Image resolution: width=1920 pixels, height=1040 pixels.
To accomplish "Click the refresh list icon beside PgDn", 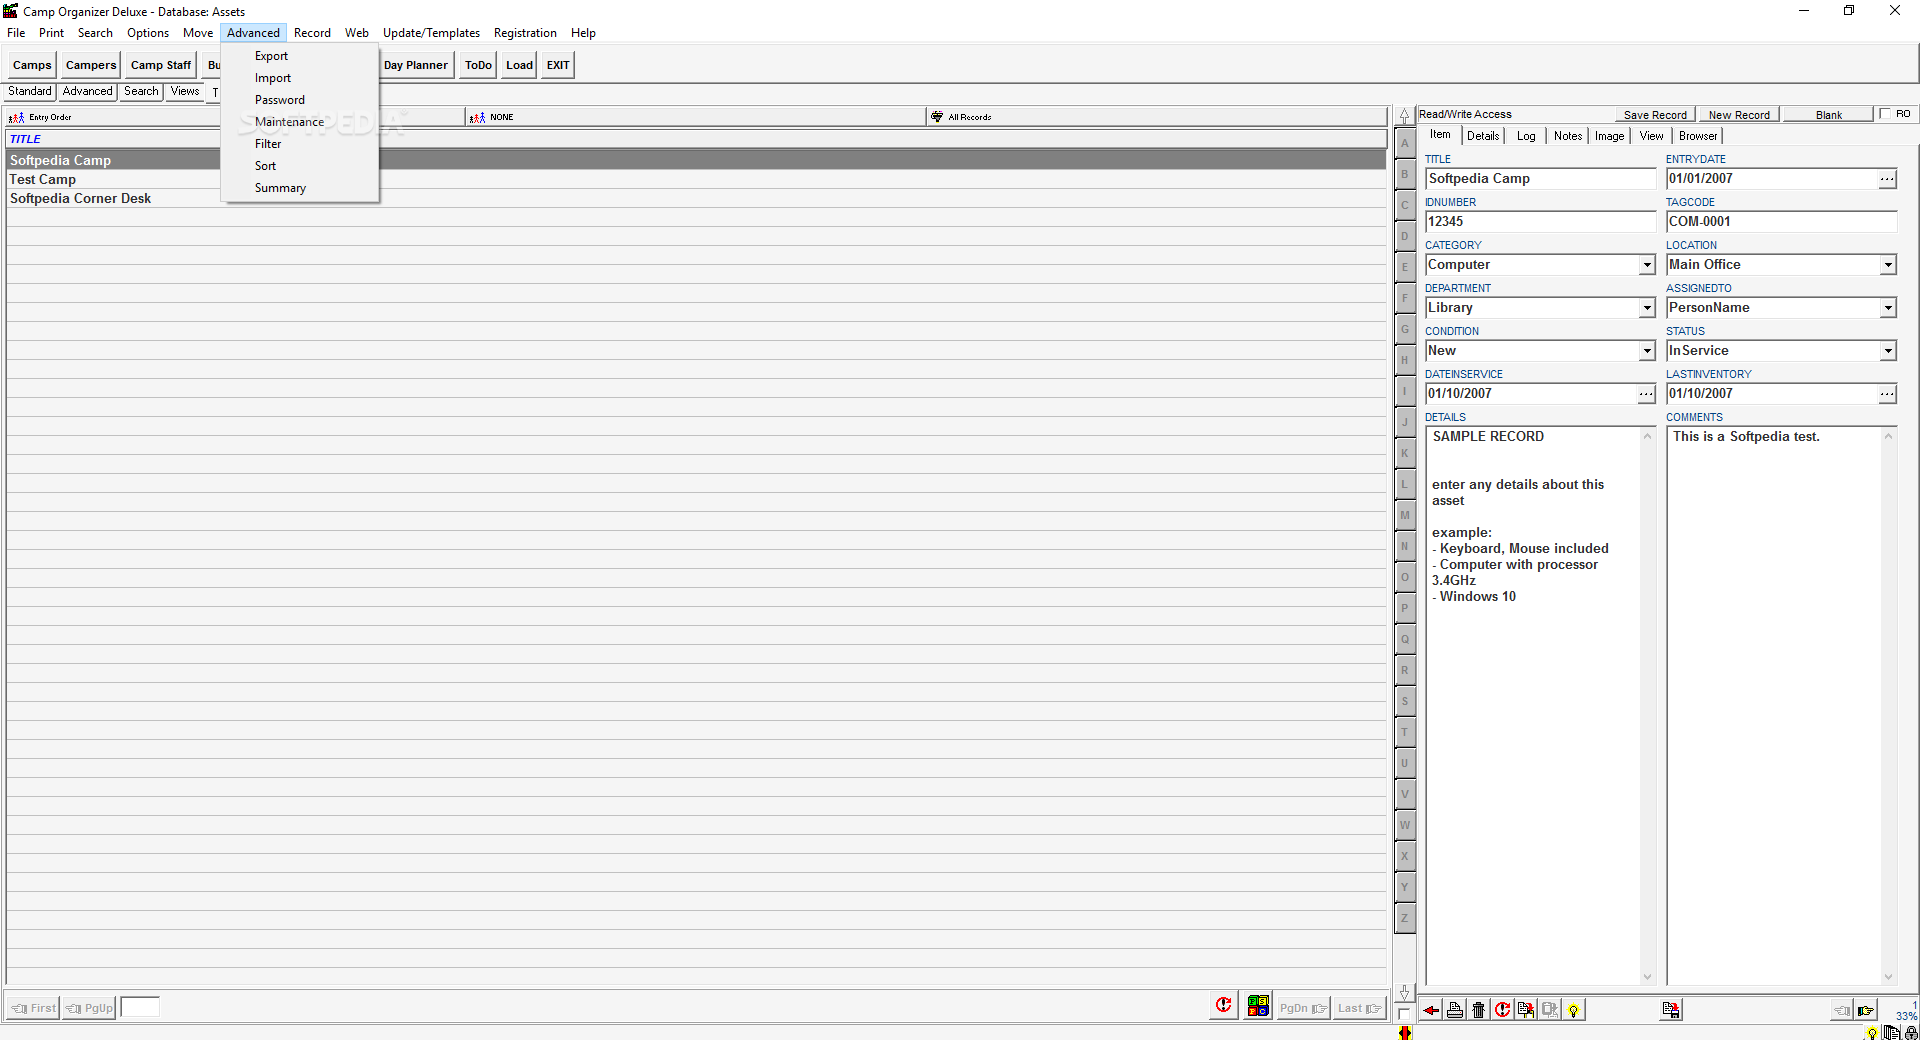I will [x=1224, y=1006].
